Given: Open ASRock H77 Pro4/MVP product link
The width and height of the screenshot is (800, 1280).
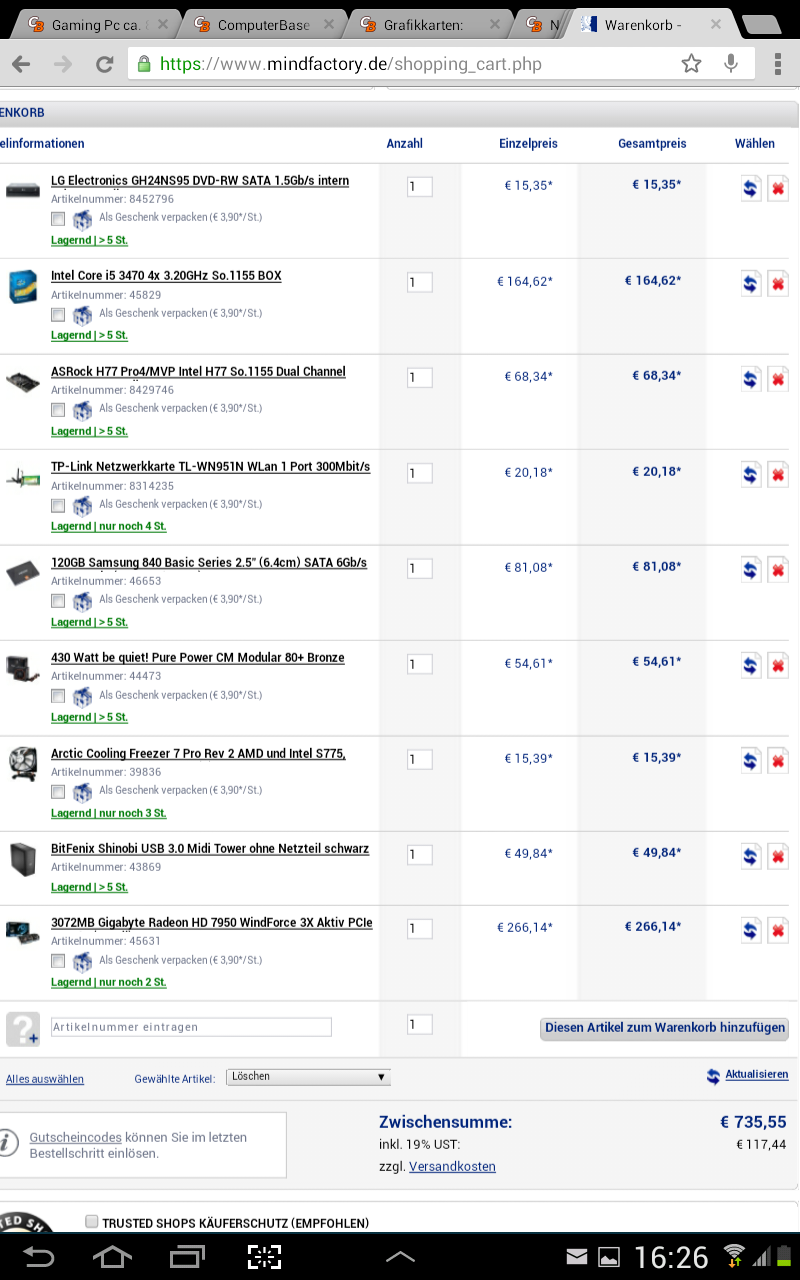Looking at the screenshot, I should [198, 372].
